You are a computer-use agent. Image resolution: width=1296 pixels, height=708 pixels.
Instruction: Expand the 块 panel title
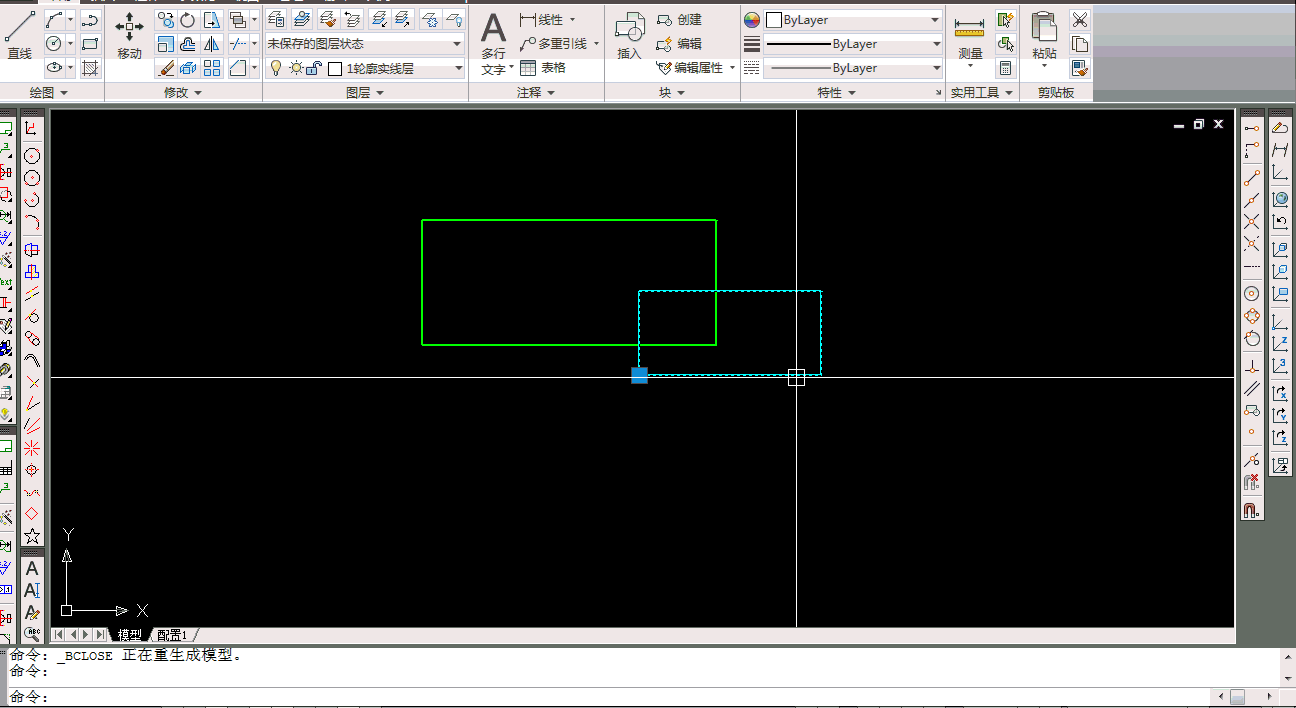(x=672, y=92)
